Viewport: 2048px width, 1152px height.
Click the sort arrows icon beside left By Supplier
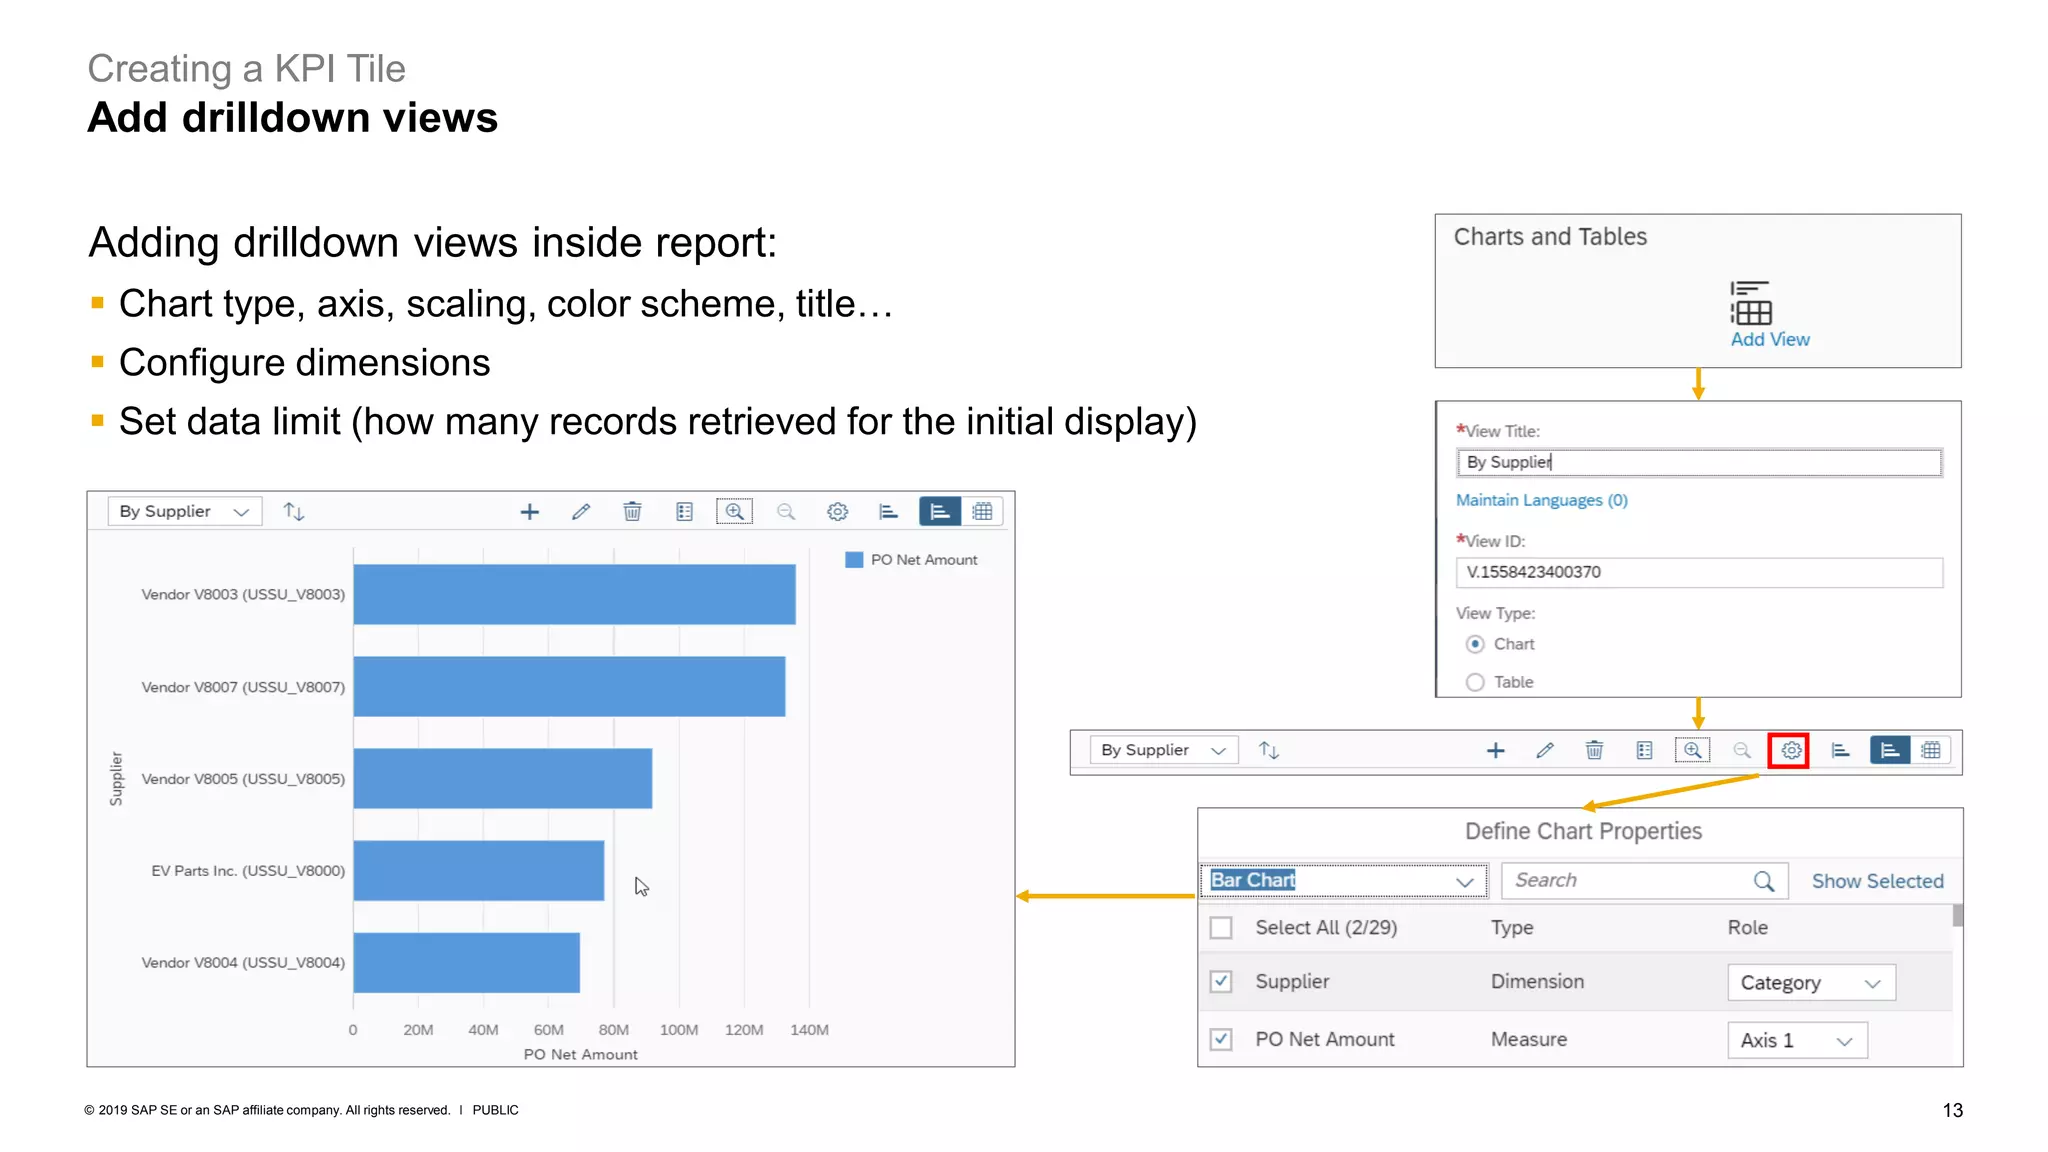point(293,512)
